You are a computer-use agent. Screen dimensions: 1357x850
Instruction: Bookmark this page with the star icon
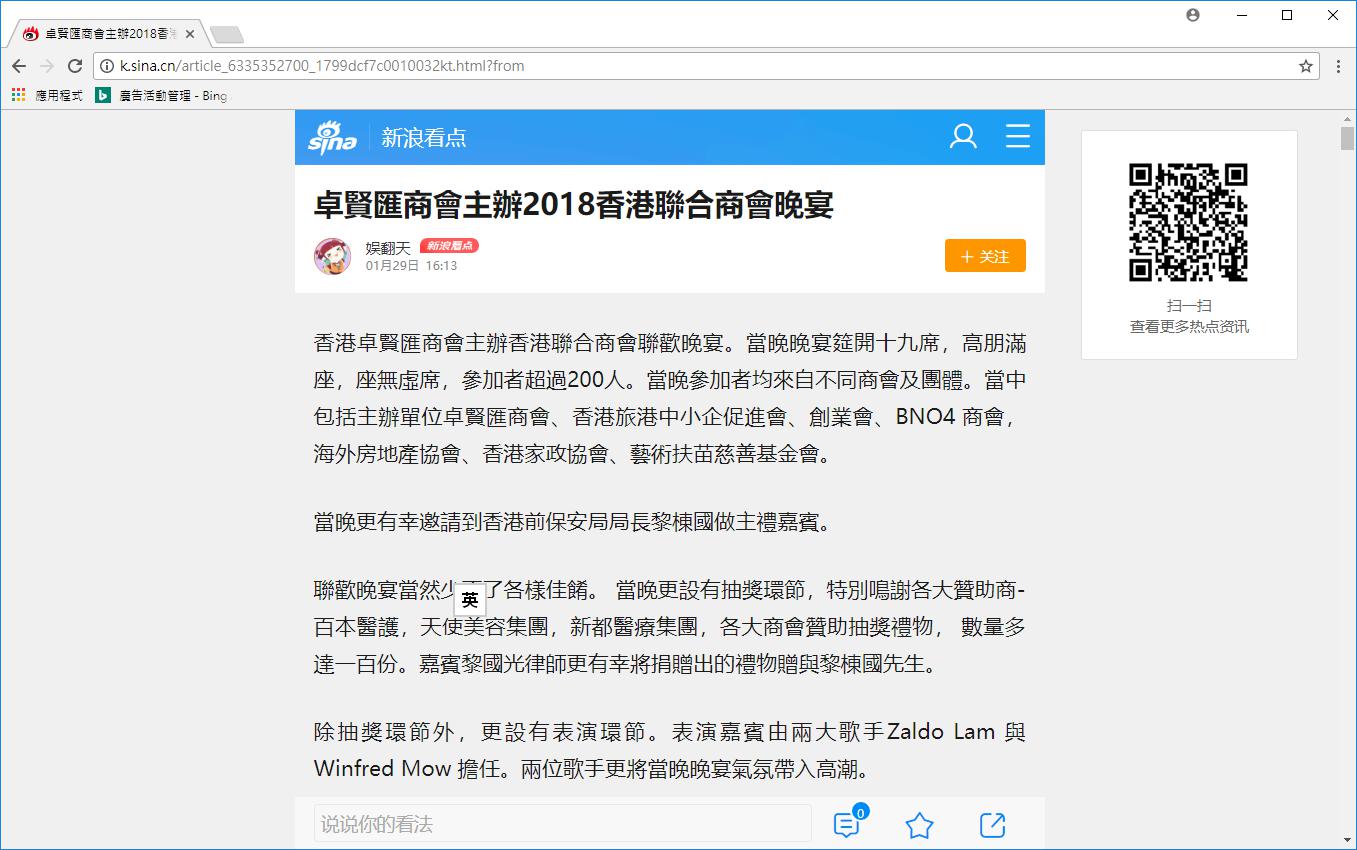pyautogui.click(x=1305, y=66)
